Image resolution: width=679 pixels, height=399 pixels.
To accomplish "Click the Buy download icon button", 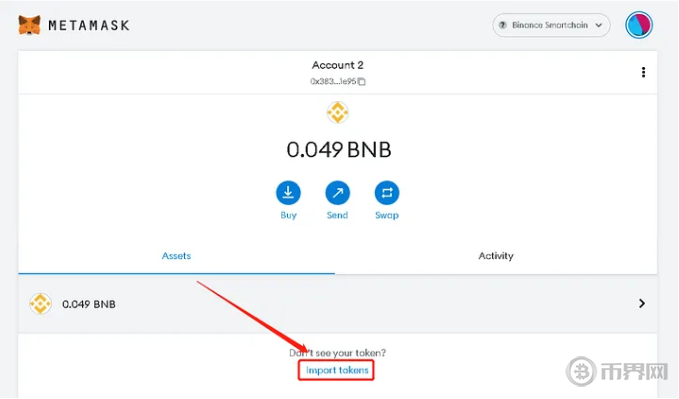I will [288, 193].
